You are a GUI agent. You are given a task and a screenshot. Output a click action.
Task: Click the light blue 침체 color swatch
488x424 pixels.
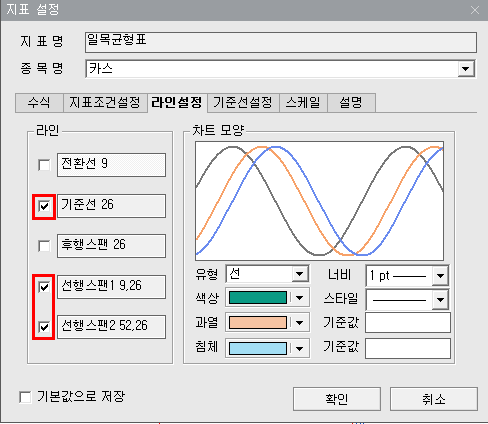(x=258, y=349)
